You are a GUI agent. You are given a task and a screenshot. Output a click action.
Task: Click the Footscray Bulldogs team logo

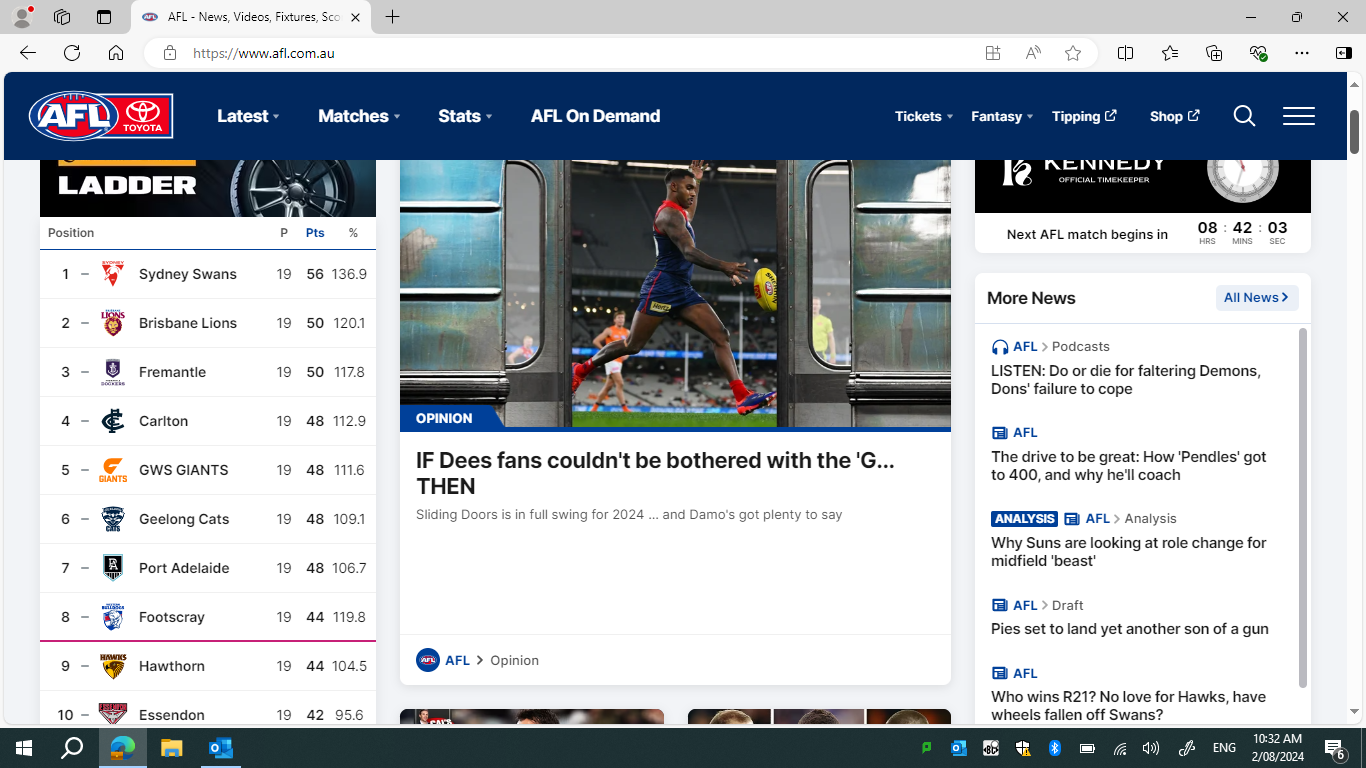[113, 617]
